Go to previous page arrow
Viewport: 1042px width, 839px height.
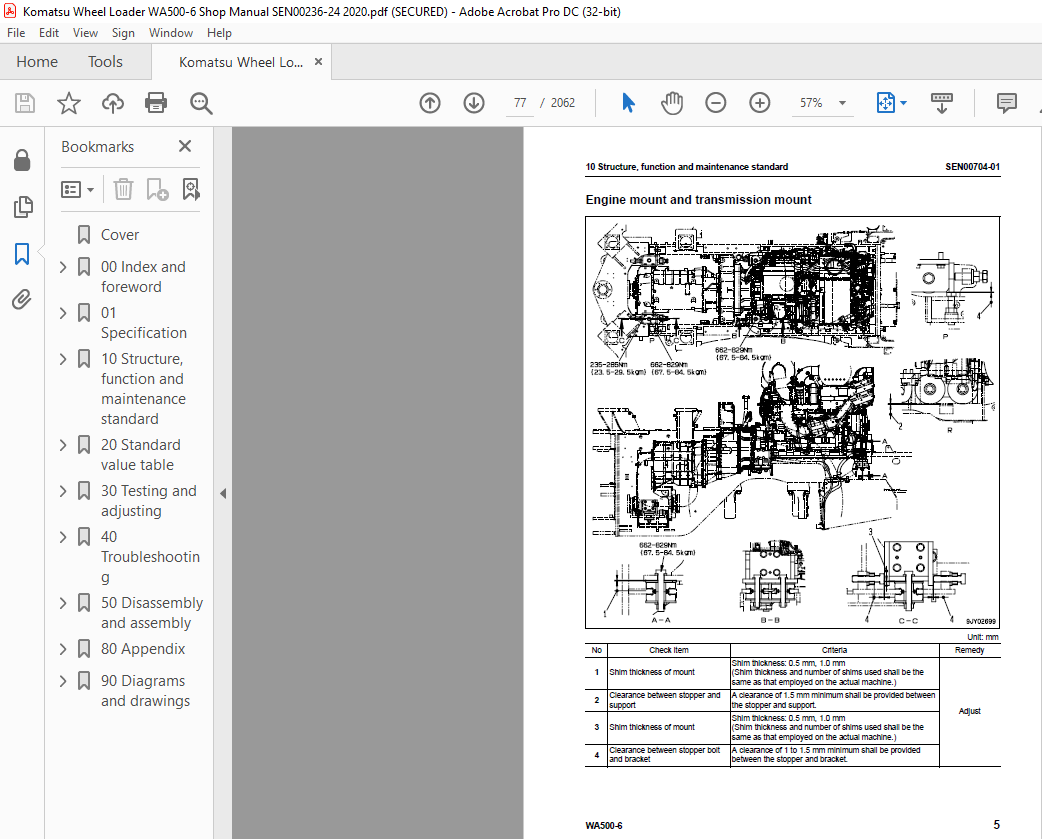coord(430,103)
